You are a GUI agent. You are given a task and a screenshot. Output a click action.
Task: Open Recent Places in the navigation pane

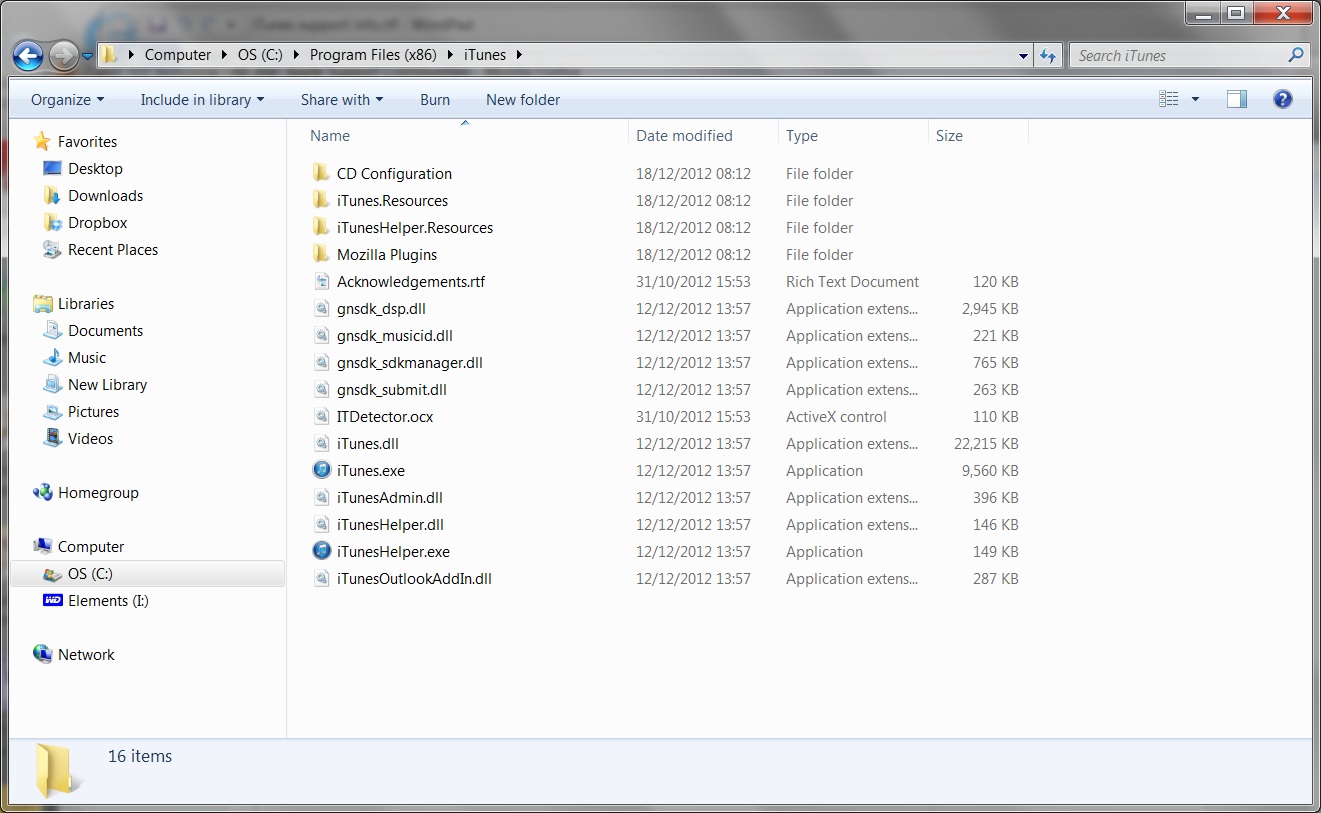(x=113, y=250)
